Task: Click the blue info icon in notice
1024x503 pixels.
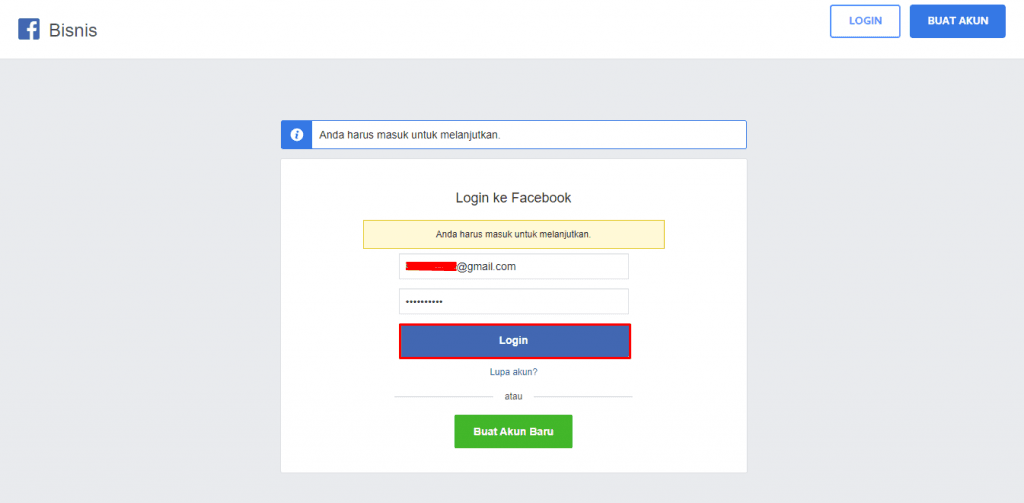Action: 296,135
